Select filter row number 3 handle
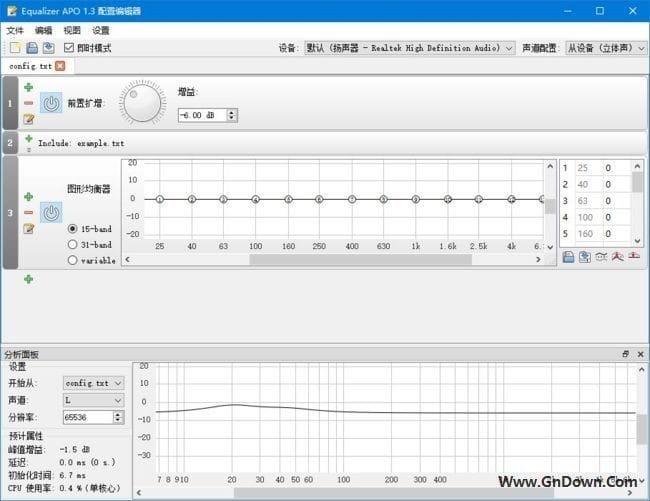The height and width of the screenshot is (501, 650). click(x=10, y=213)
